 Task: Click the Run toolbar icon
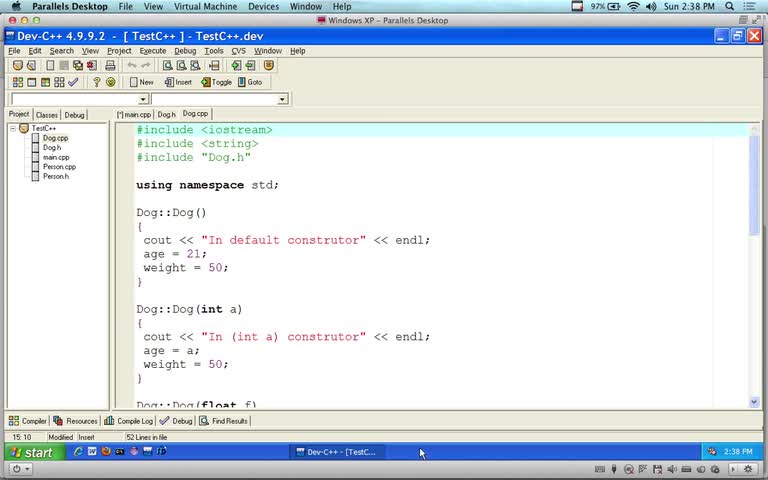pos(31,82)
